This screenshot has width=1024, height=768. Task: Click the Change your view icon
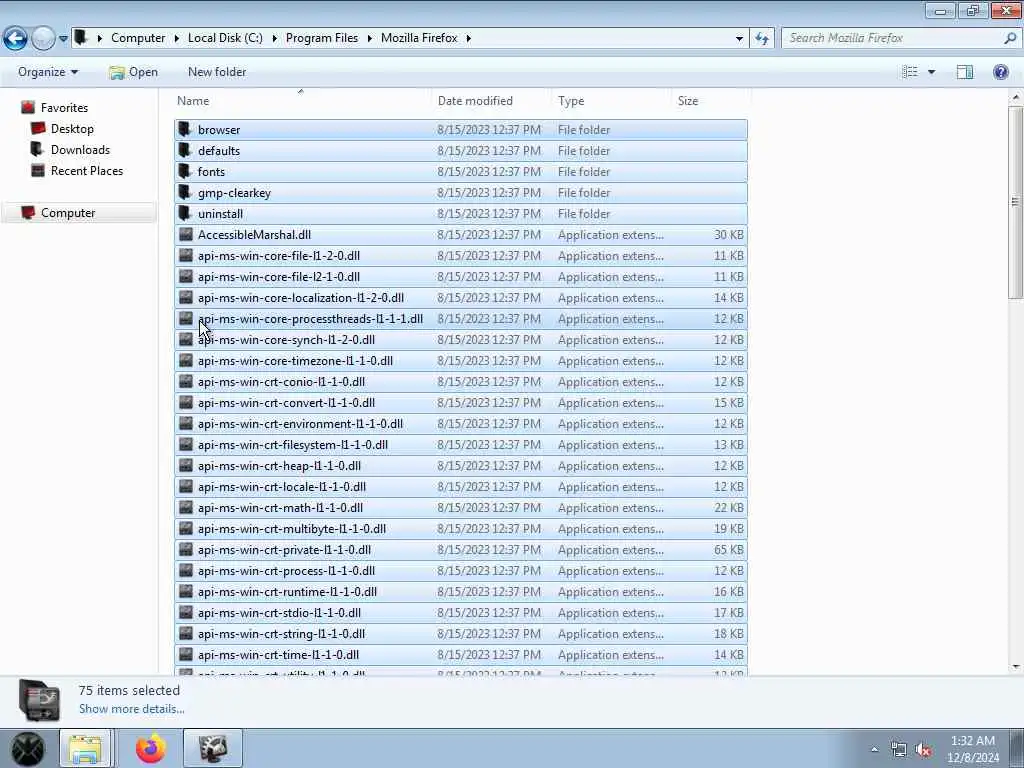coord(910,72)
